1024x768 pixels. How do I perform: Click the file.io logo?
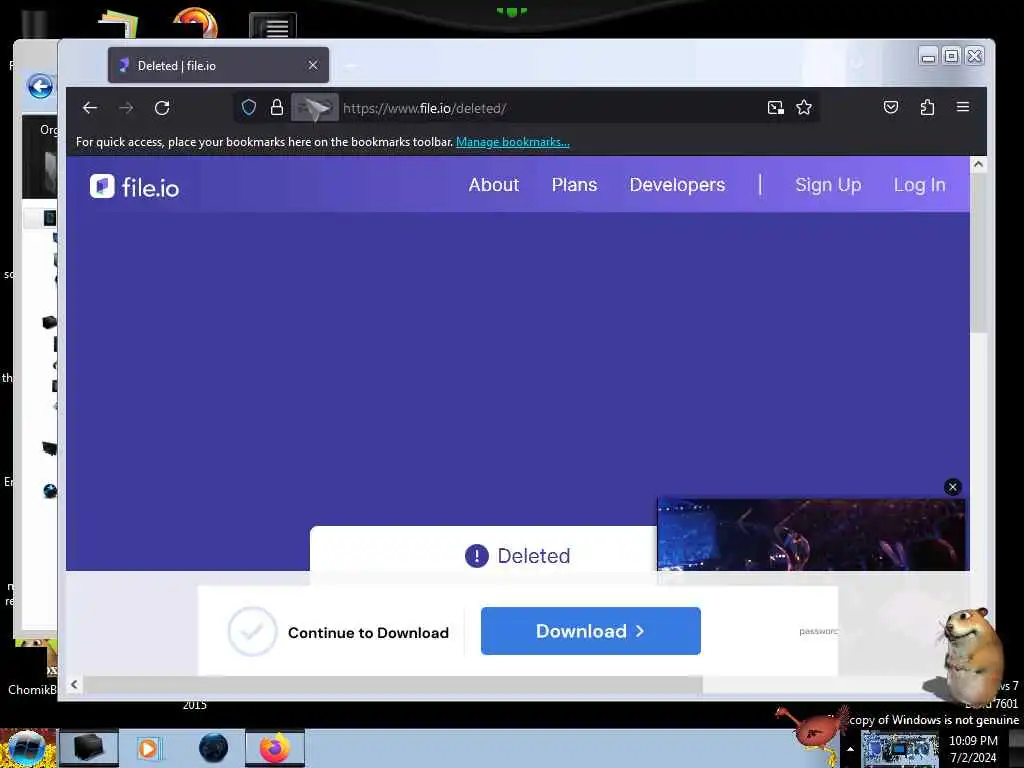[x=135, y=187]
